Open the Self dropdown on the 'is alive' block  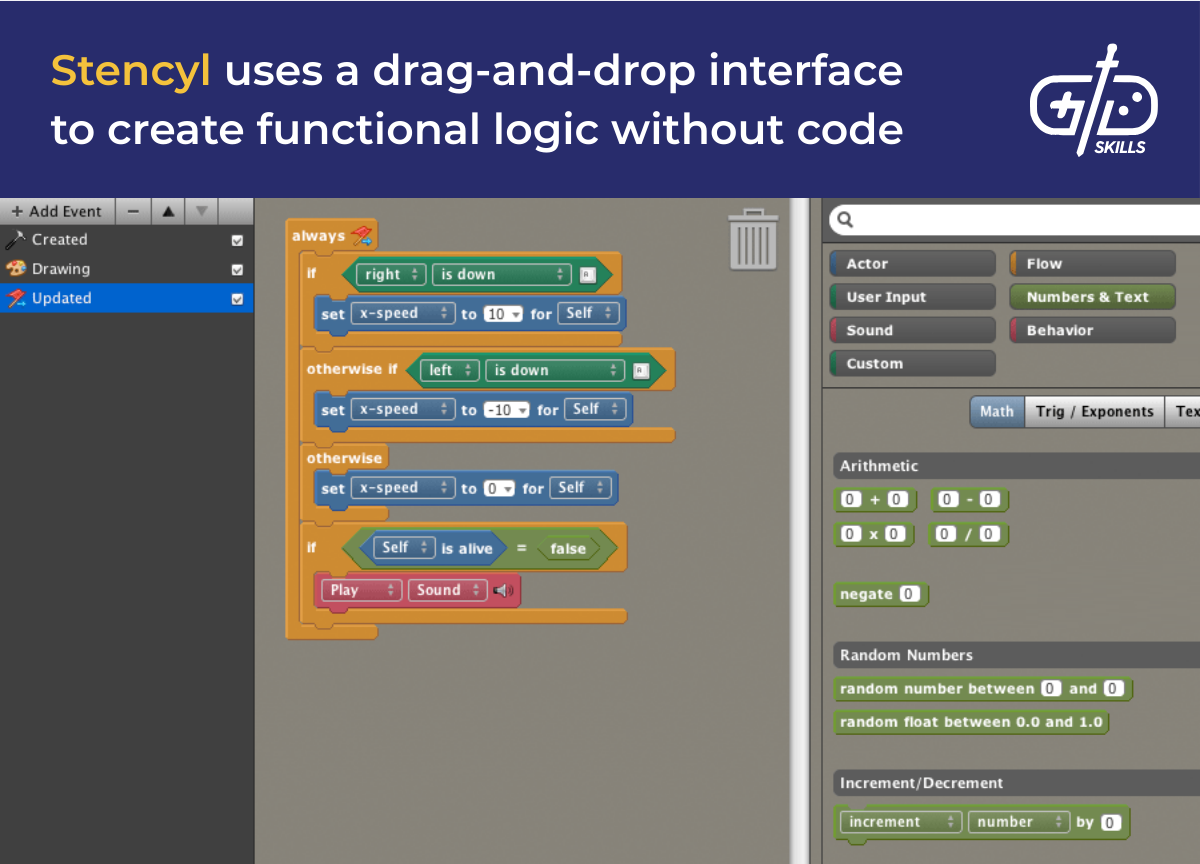tap(421, 547)
